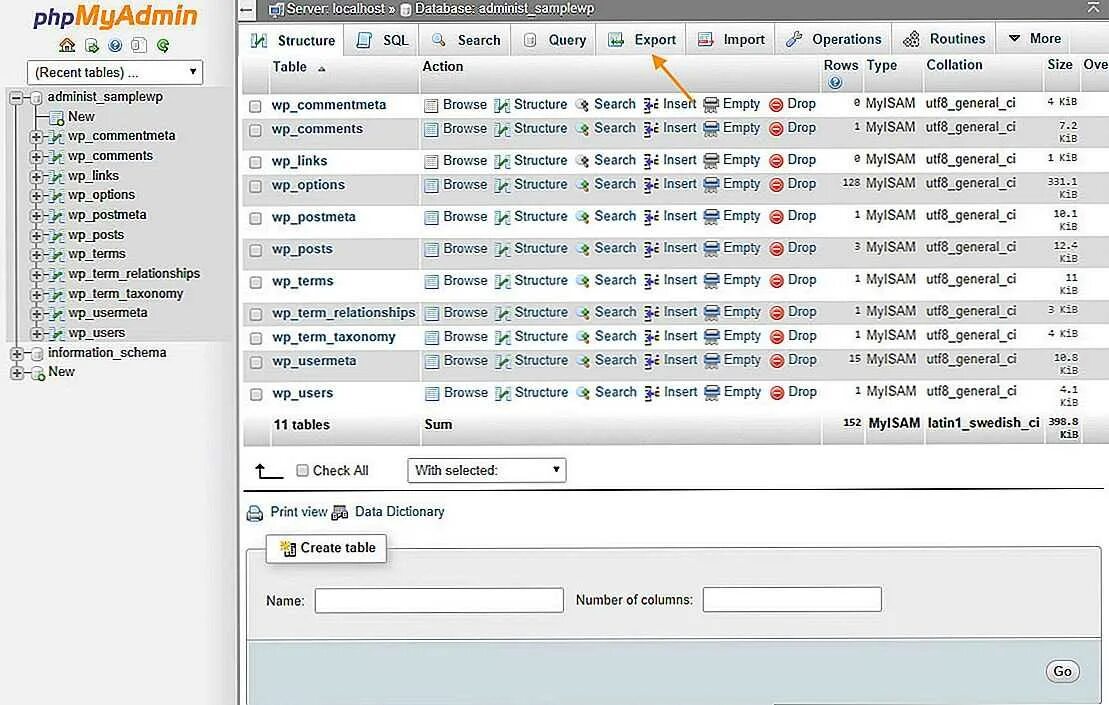Viewport: 1109px width, 705px height.
Task: Focus the Number of columns input field
Action: [x=792, y=600]
